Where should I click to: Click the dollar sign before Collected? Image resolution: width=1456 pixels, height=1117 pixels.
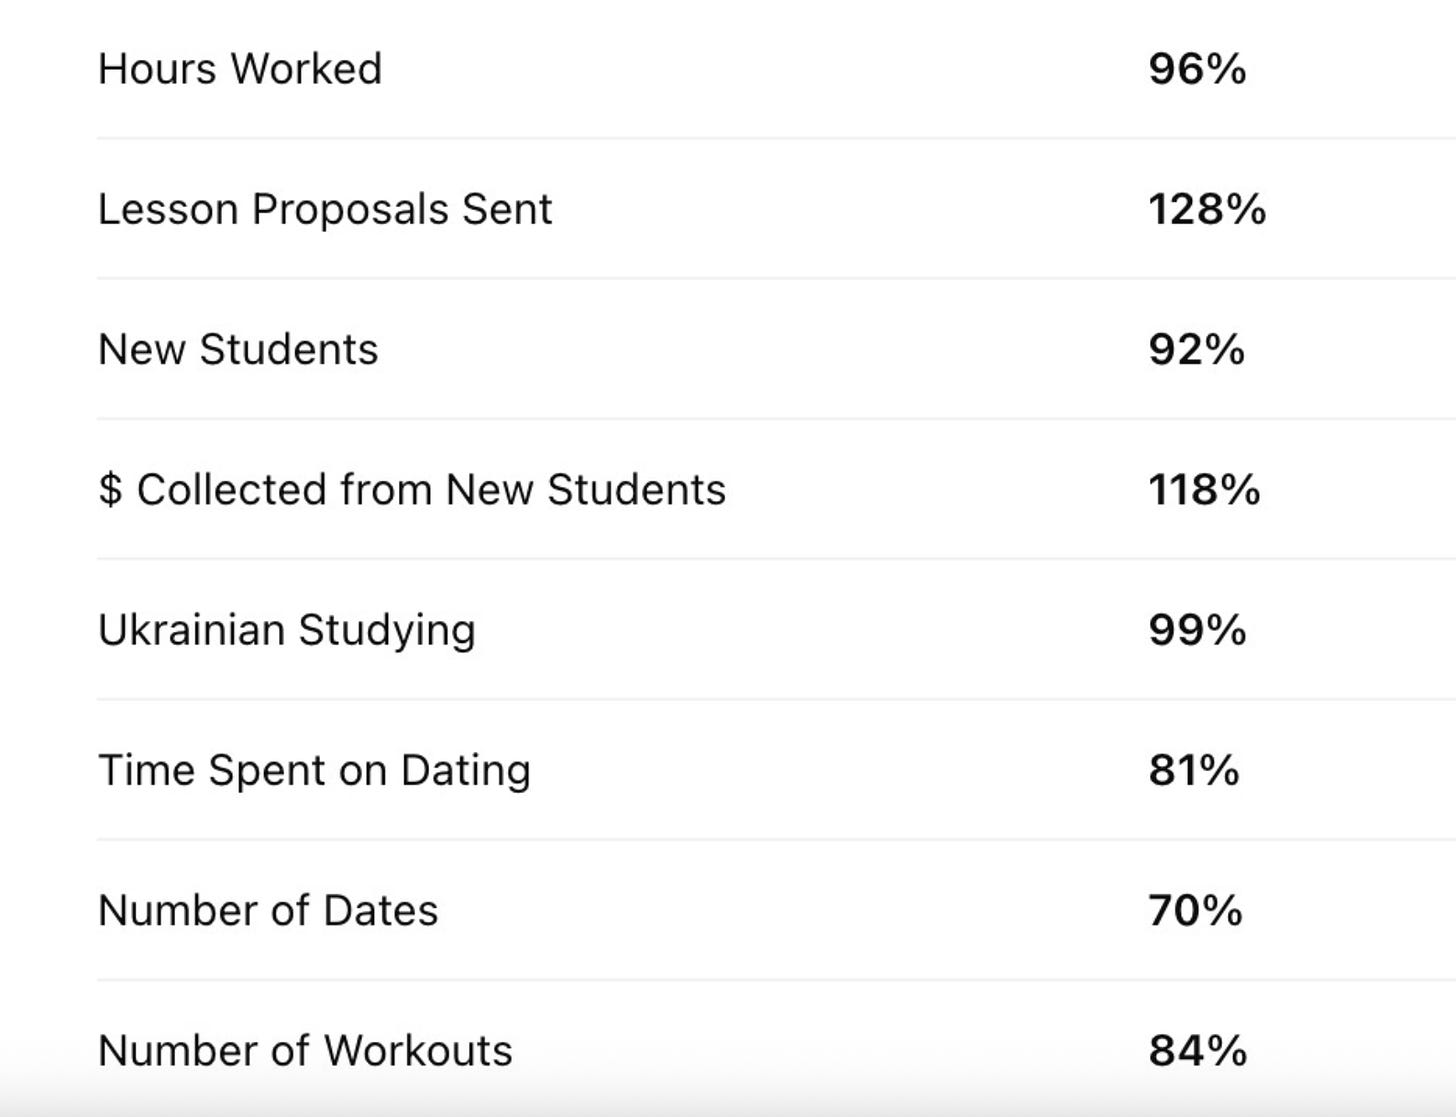110,489
